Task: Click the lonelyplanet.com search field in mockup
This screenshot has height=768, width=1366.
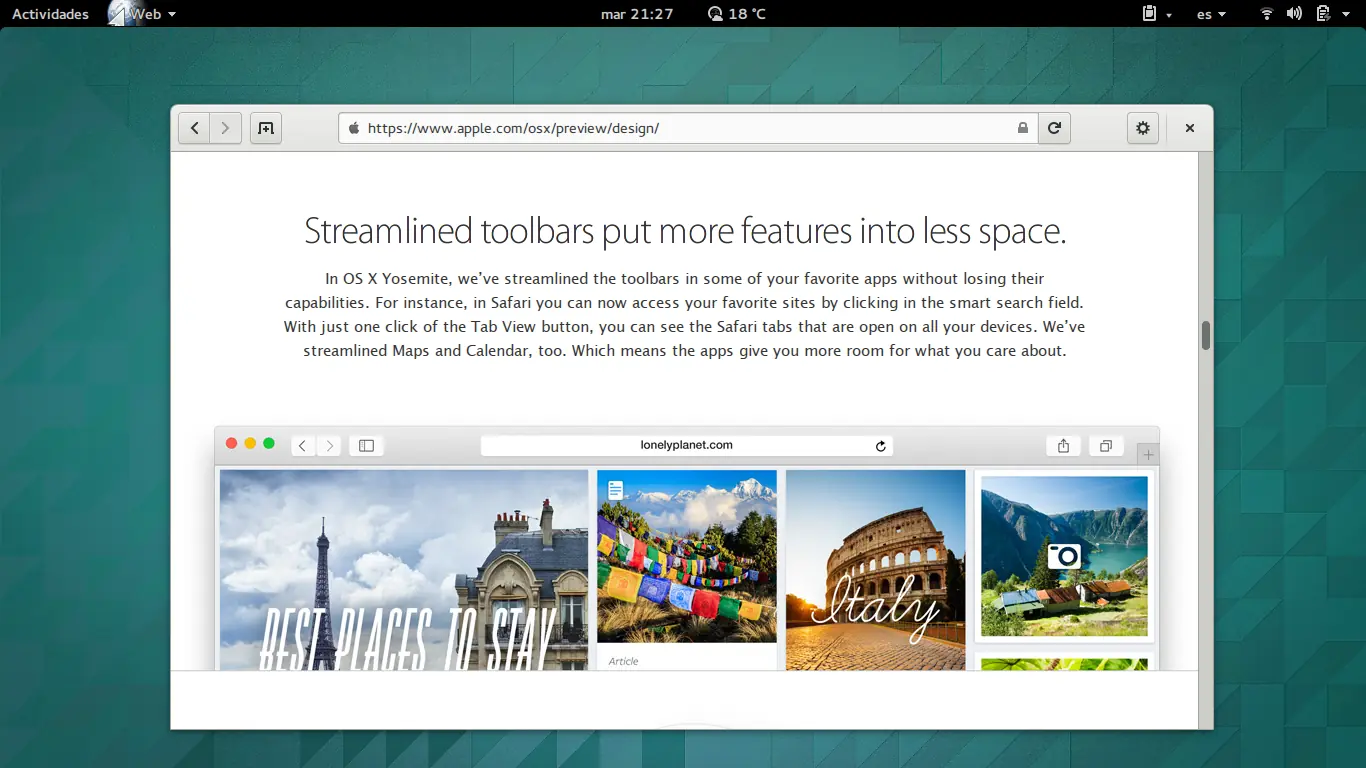Action: point(687,445)
